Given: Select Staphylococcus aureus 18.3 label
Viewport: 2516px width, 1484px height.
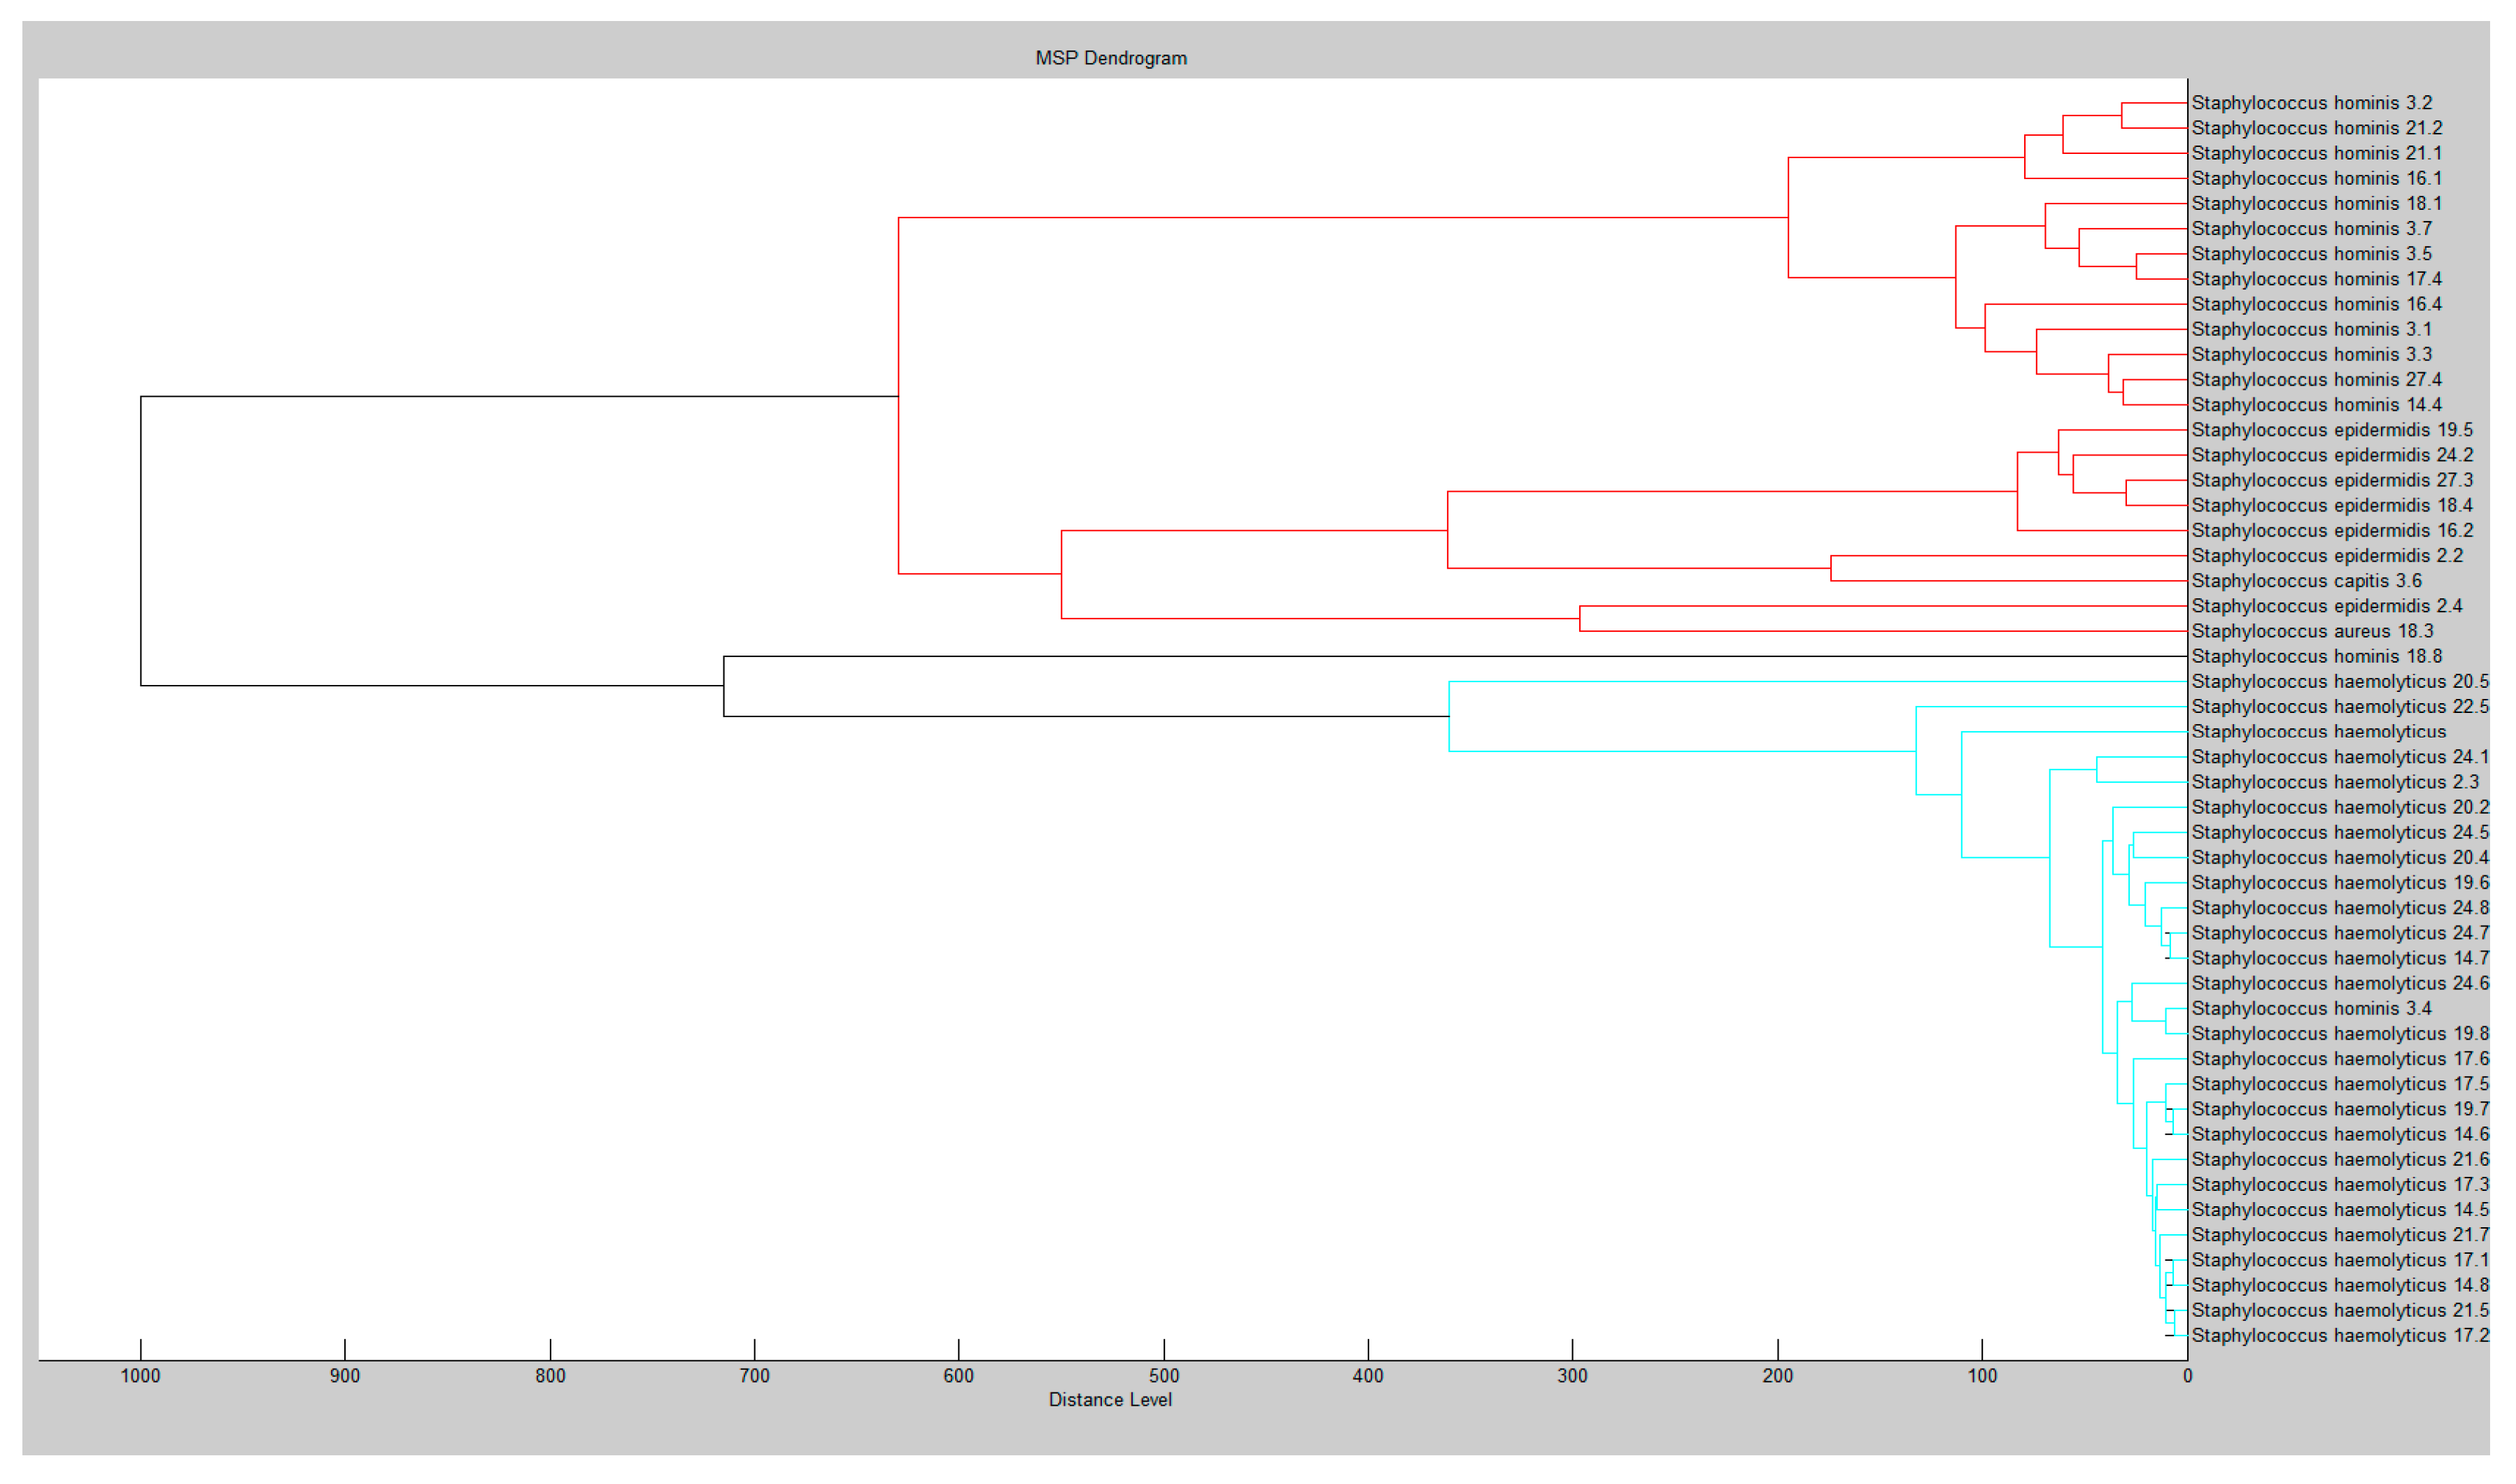Looking at the screenshot, I should click(2312, 631).
